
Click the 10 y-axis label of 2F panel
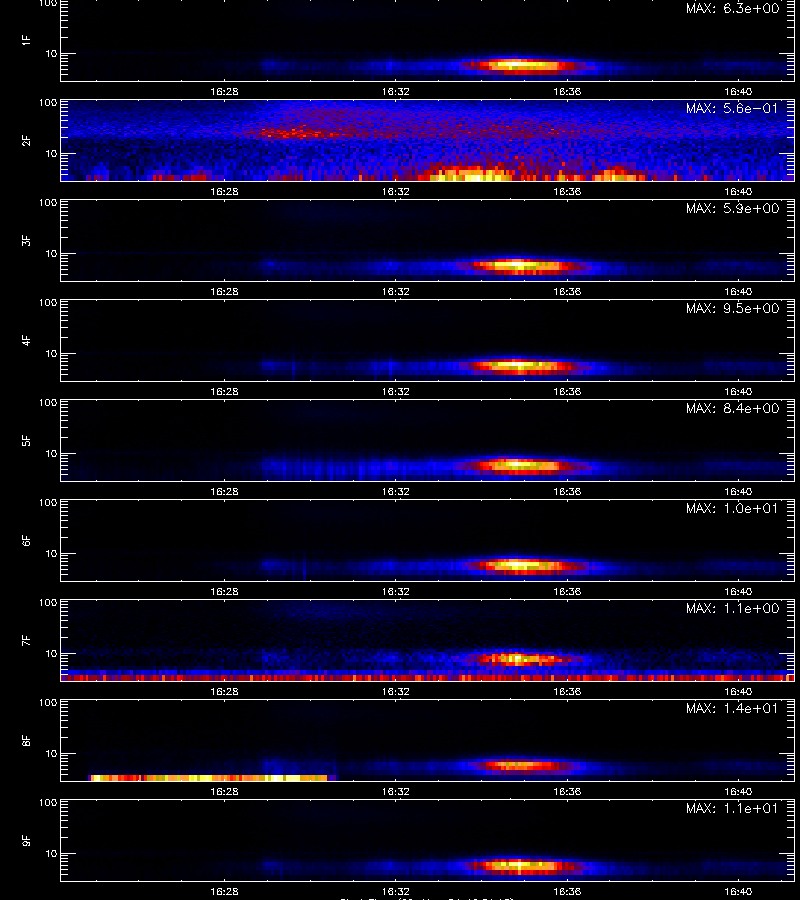(51, 153)
